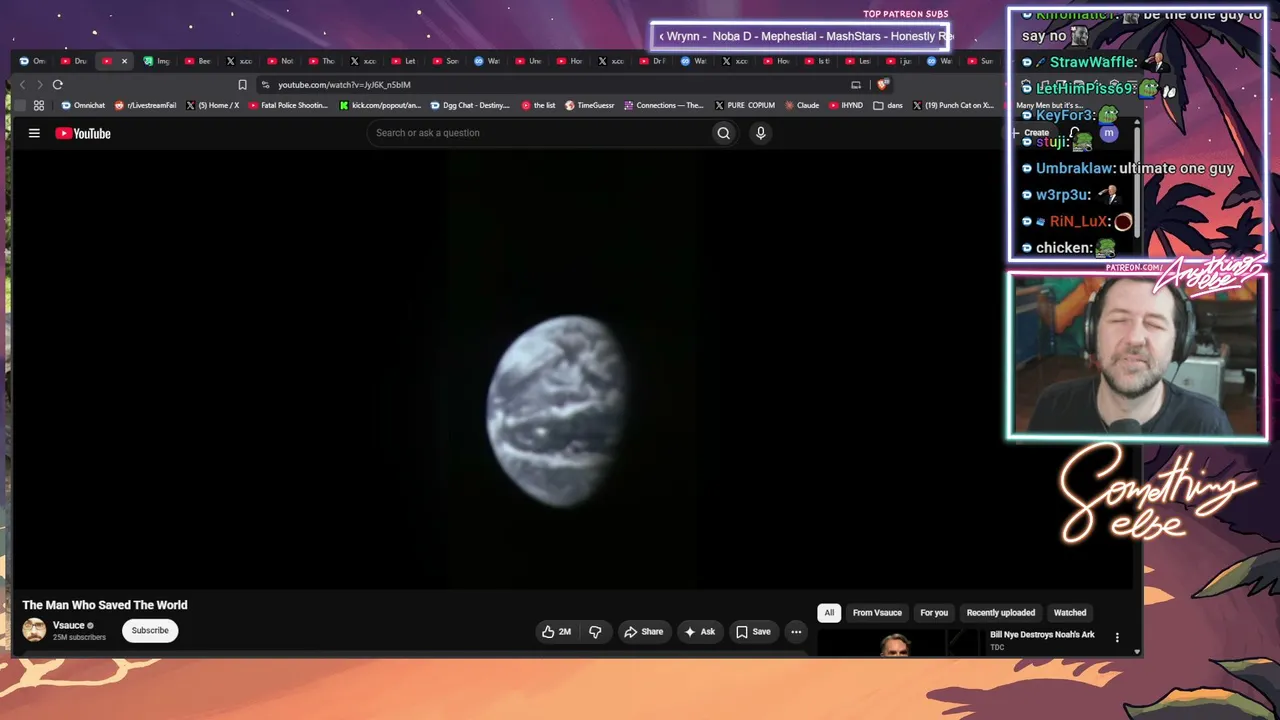Open Vsauce channel avatar
The image size is (1280, 720).
pyautogui.click(x=34, y=630)
